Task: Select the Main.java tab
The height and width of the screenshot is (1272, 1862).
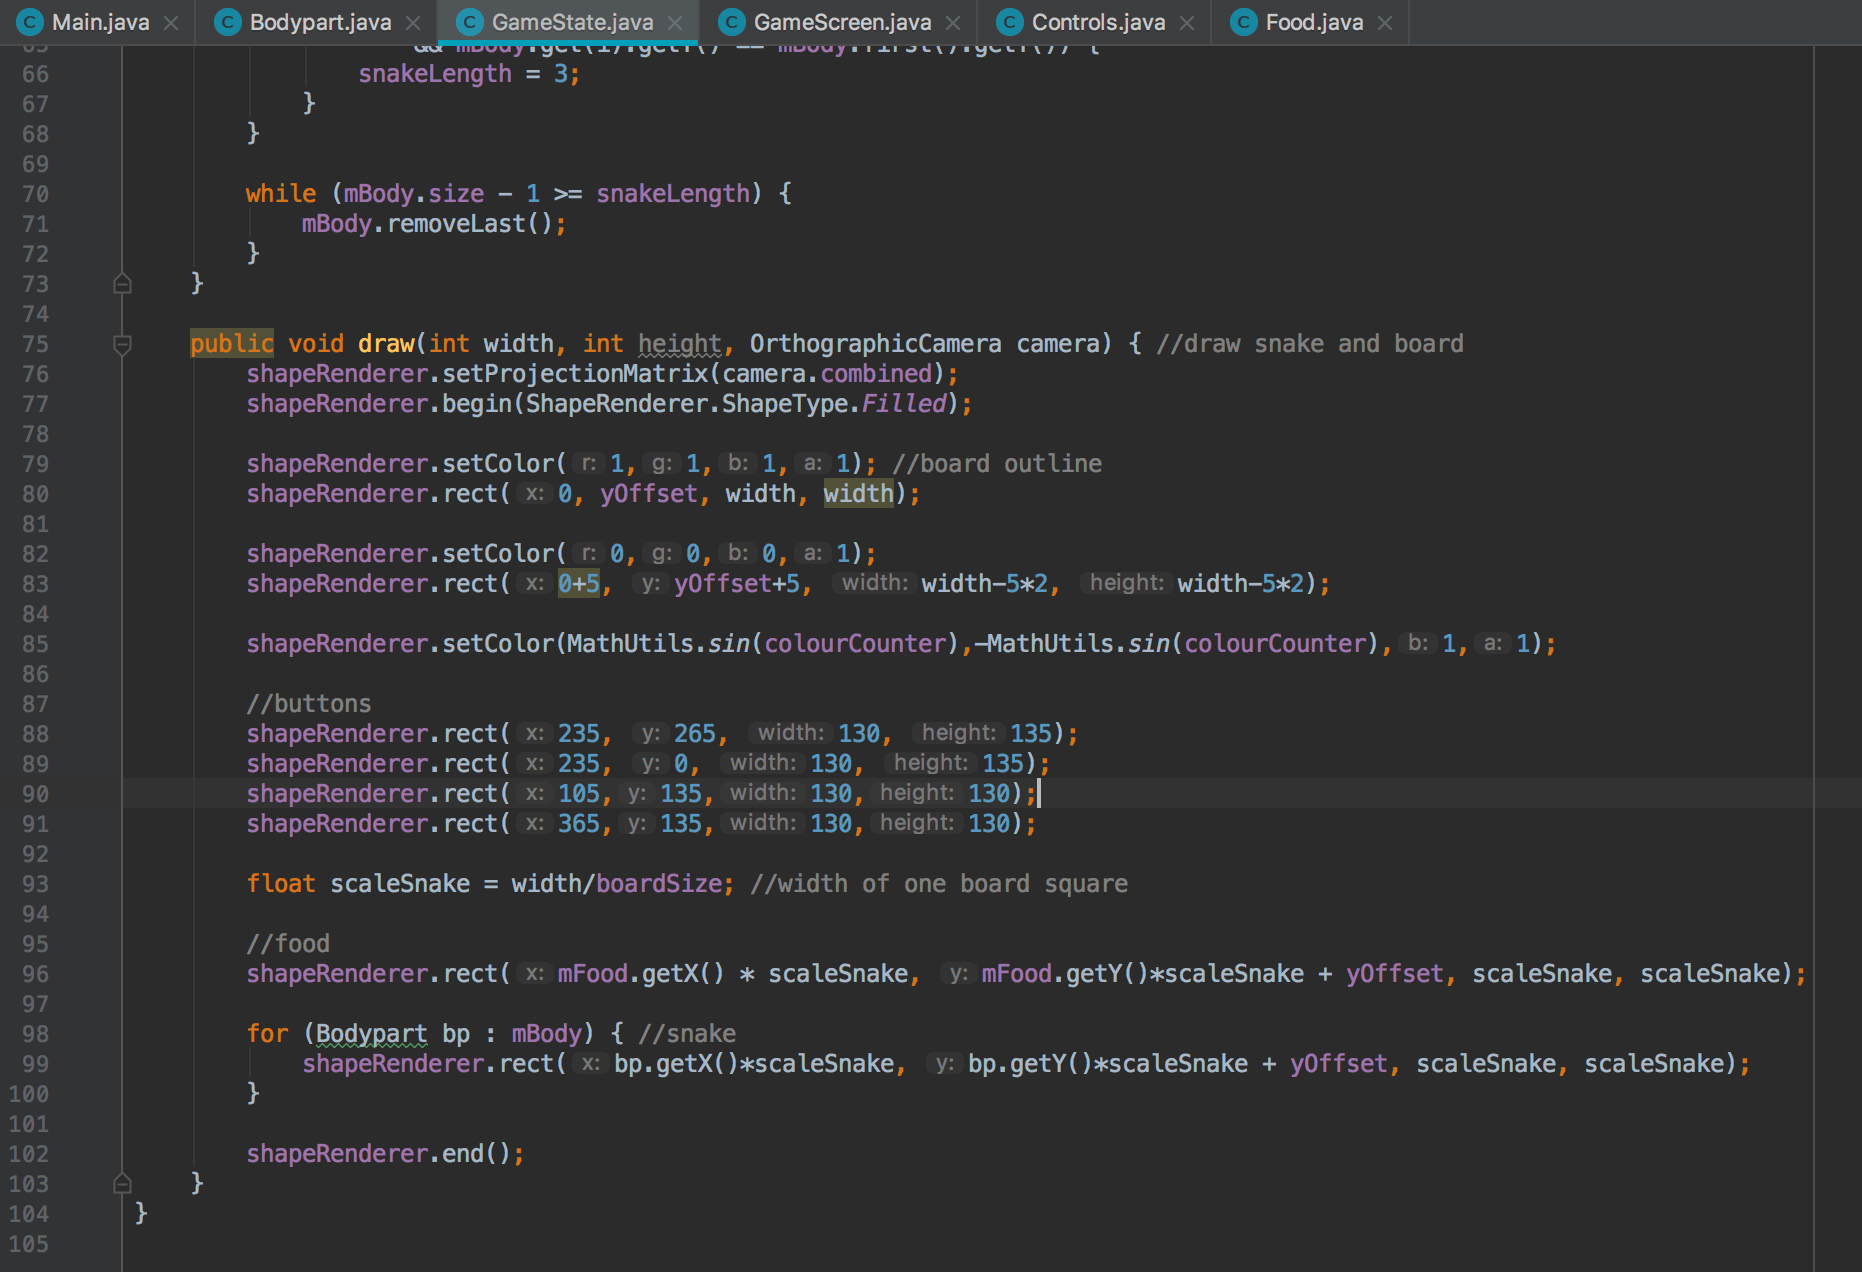Action: 100,20
